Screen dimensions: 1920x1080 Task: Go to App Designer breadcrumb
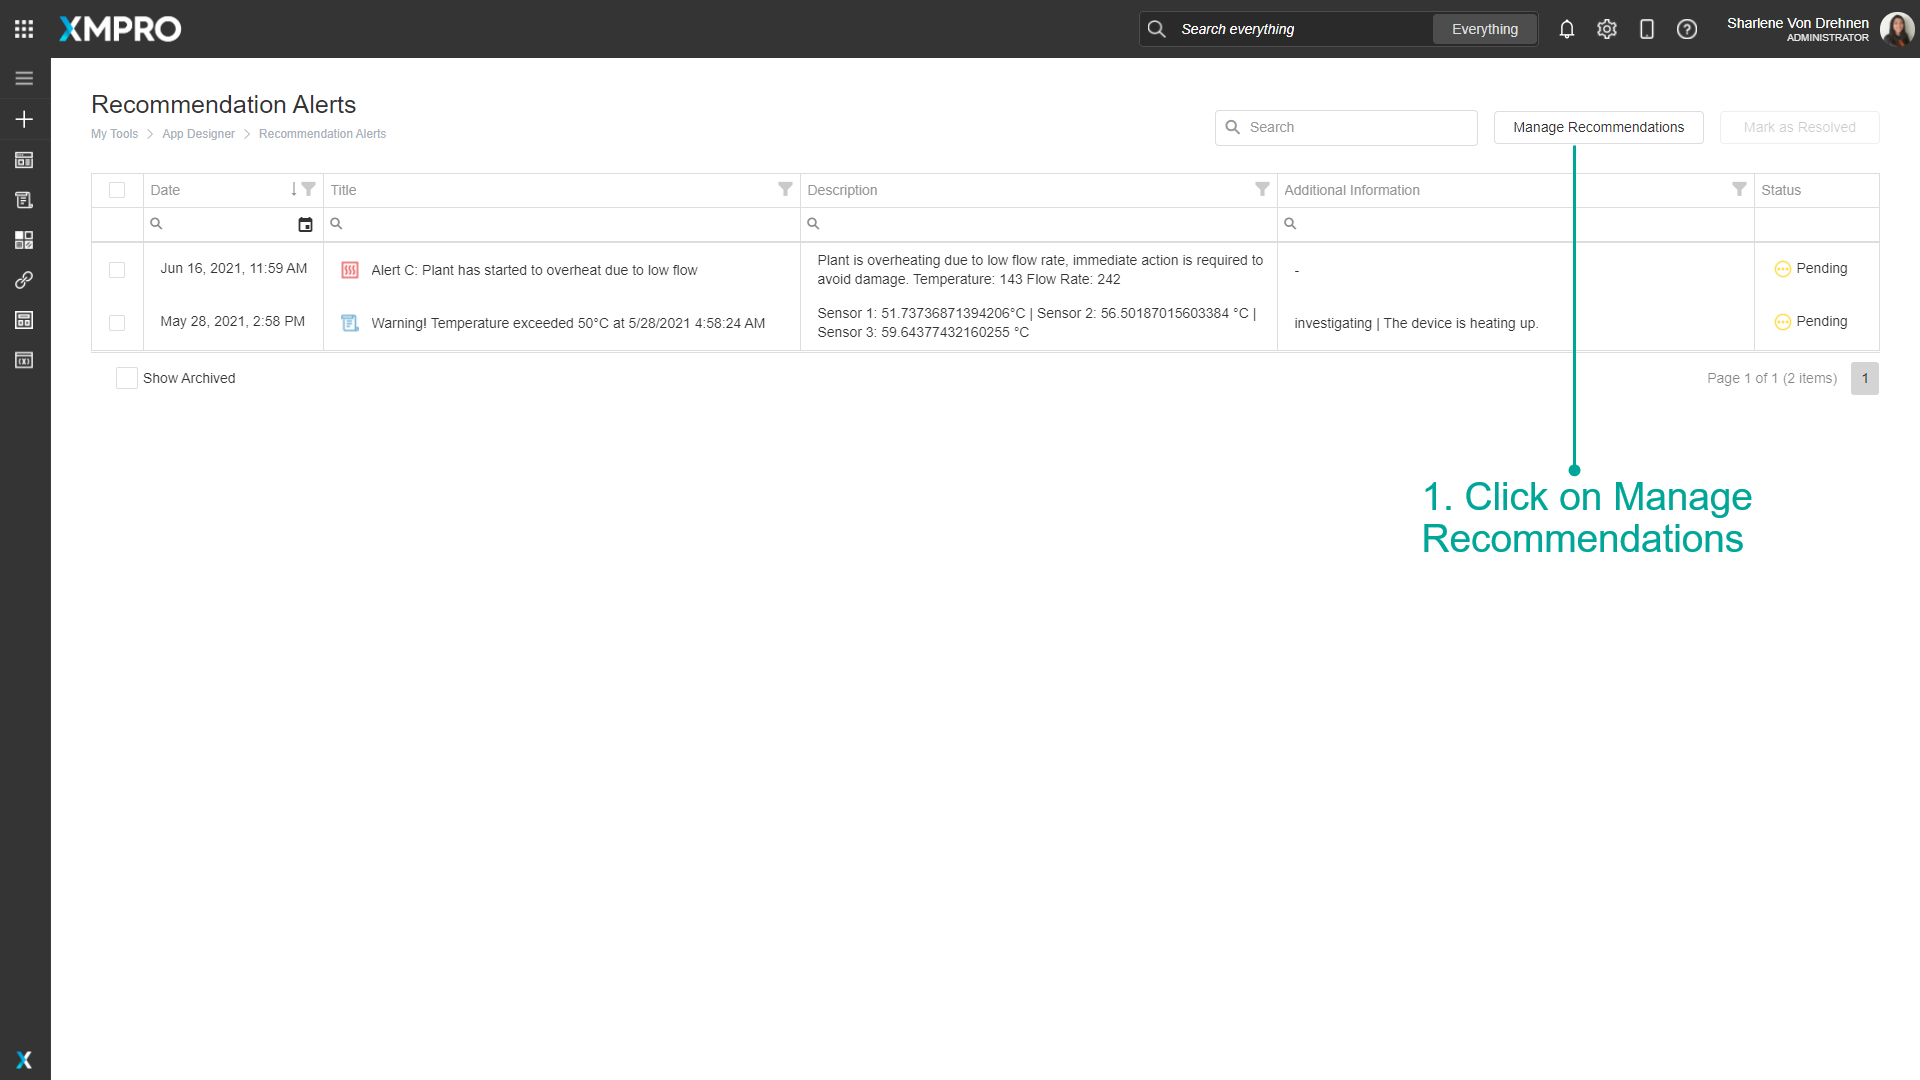(x=198, y=134)
